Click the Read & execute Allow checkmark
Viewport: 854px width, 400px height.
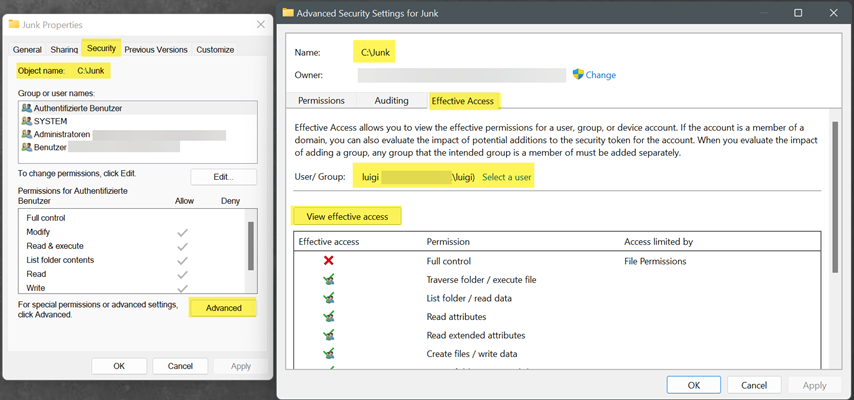click(182, 246)
